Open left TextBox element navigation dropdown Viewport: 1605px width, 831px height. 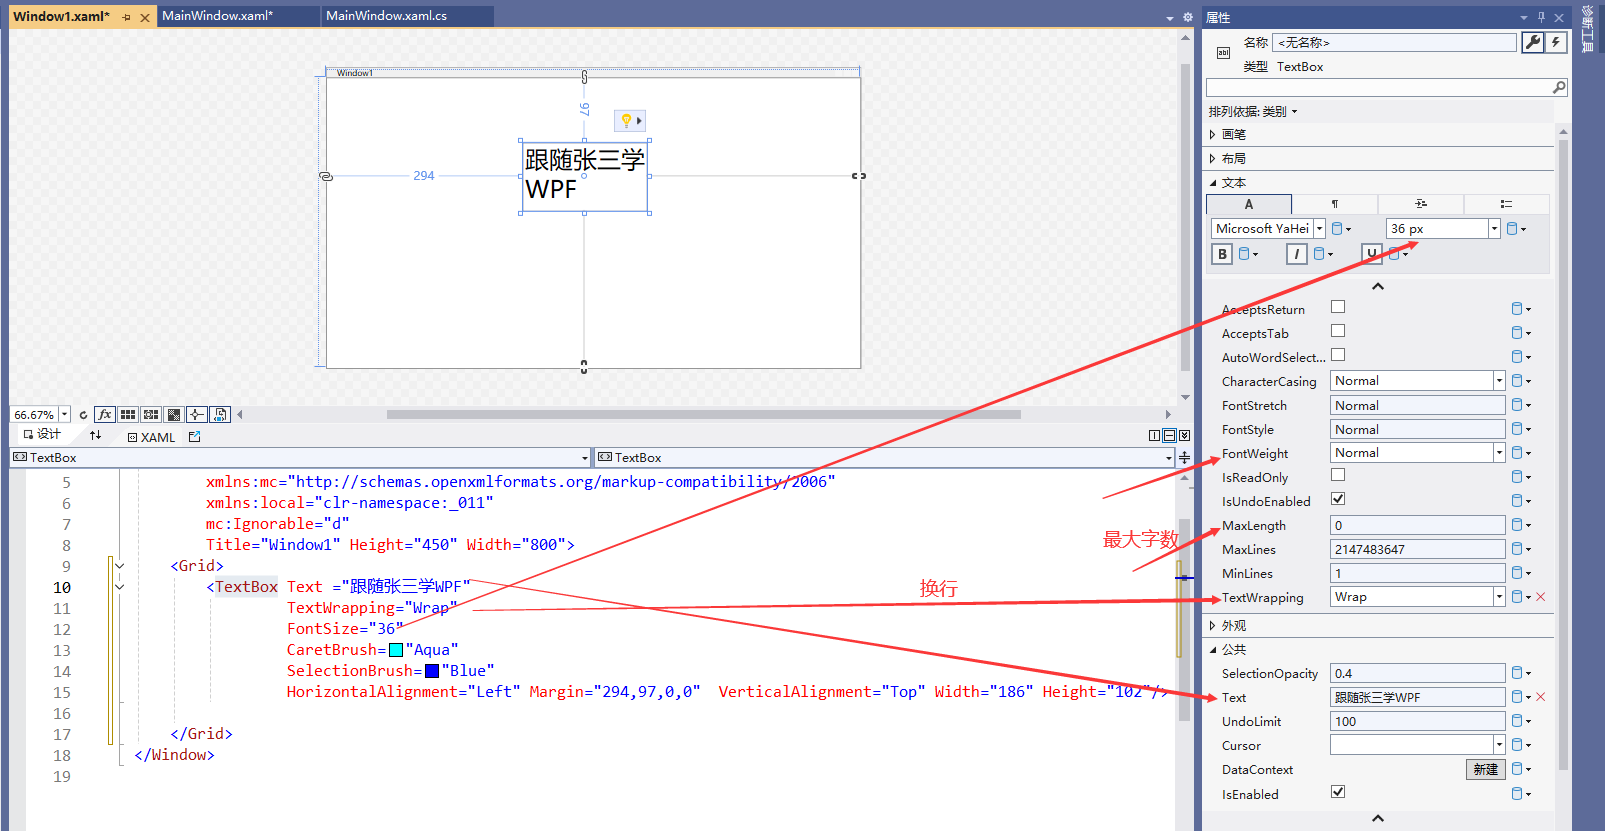point(585,458)
